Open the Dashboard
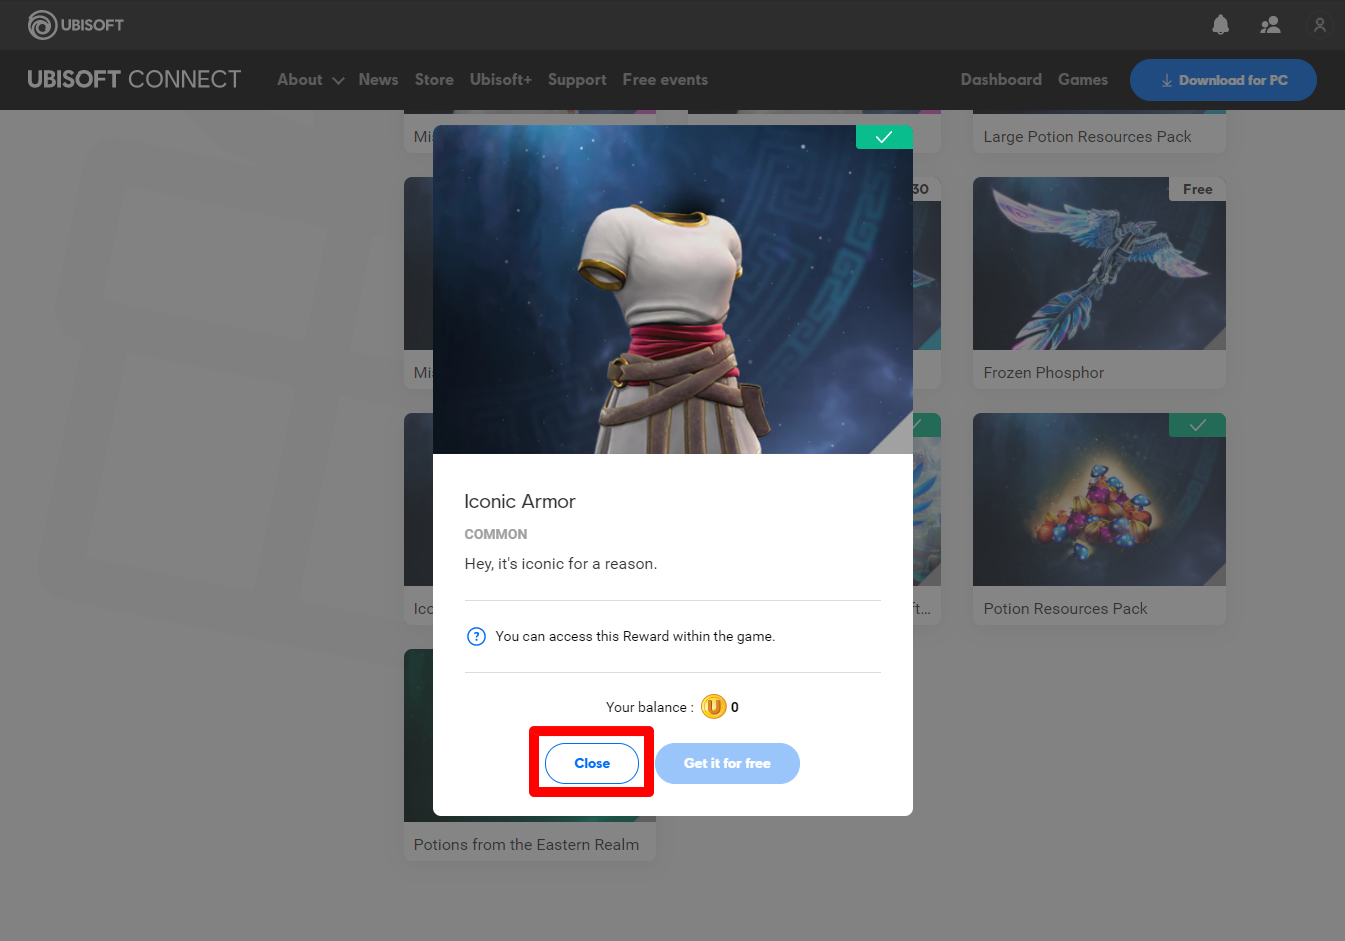This screenshot has width=1345, height=941. [1001, 80]
